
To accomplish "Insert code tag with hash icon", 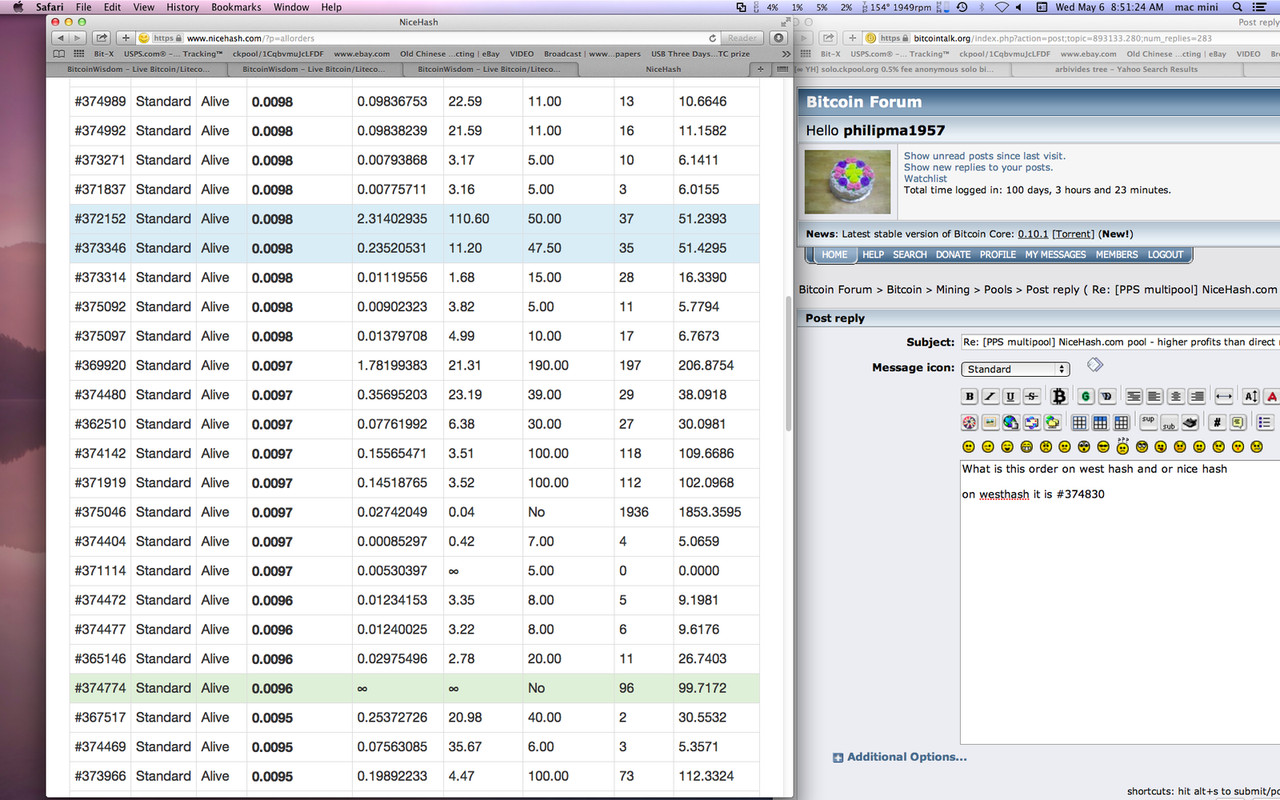I will 1217,423.
